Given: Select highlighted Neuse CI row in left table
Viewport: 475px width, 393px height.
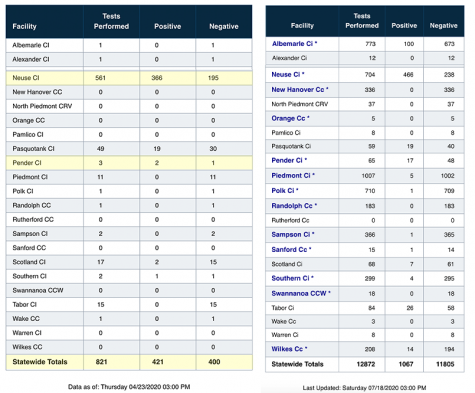Looking at the screenshot, I should point(129,78).
